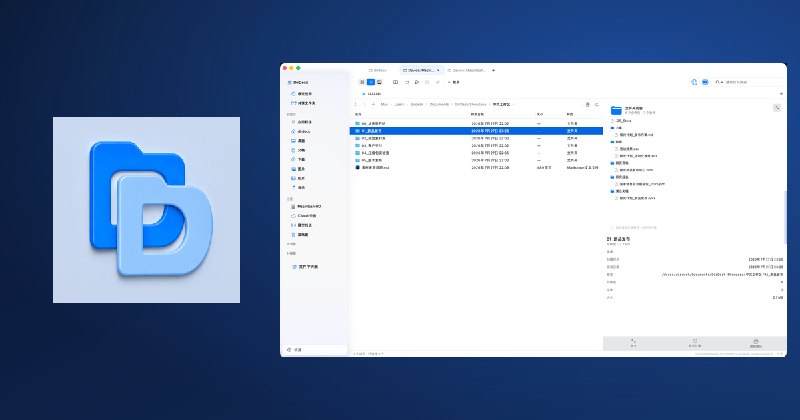
Task: Select the .md Markdown file row
Action: pyautogui.click(x=477, y=167)
